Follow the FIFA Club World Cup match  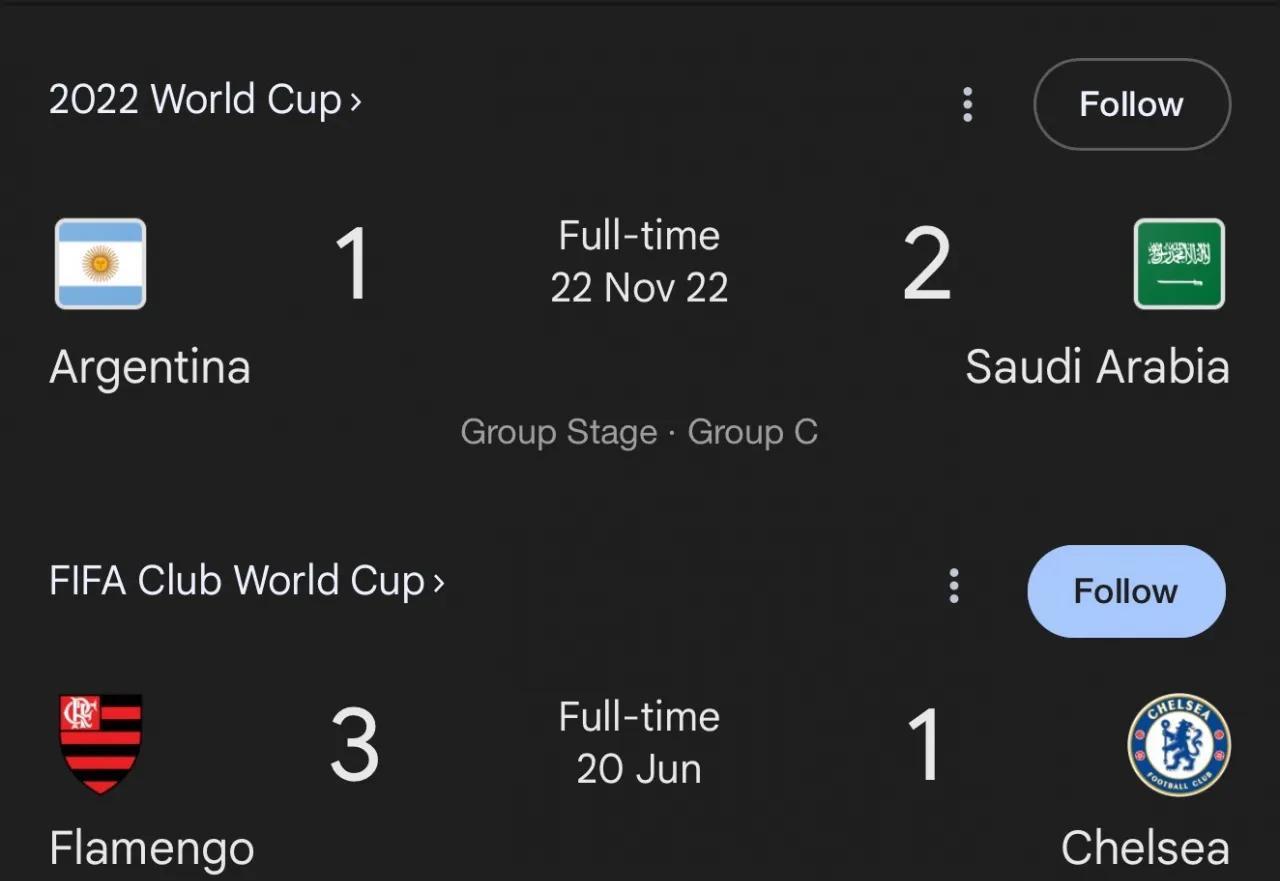tap(1126, 591)
